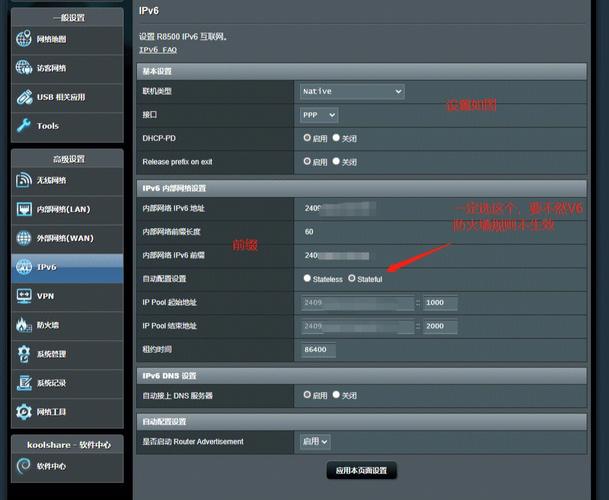Open the 联机类型 Native dropdown

(352, 92)
